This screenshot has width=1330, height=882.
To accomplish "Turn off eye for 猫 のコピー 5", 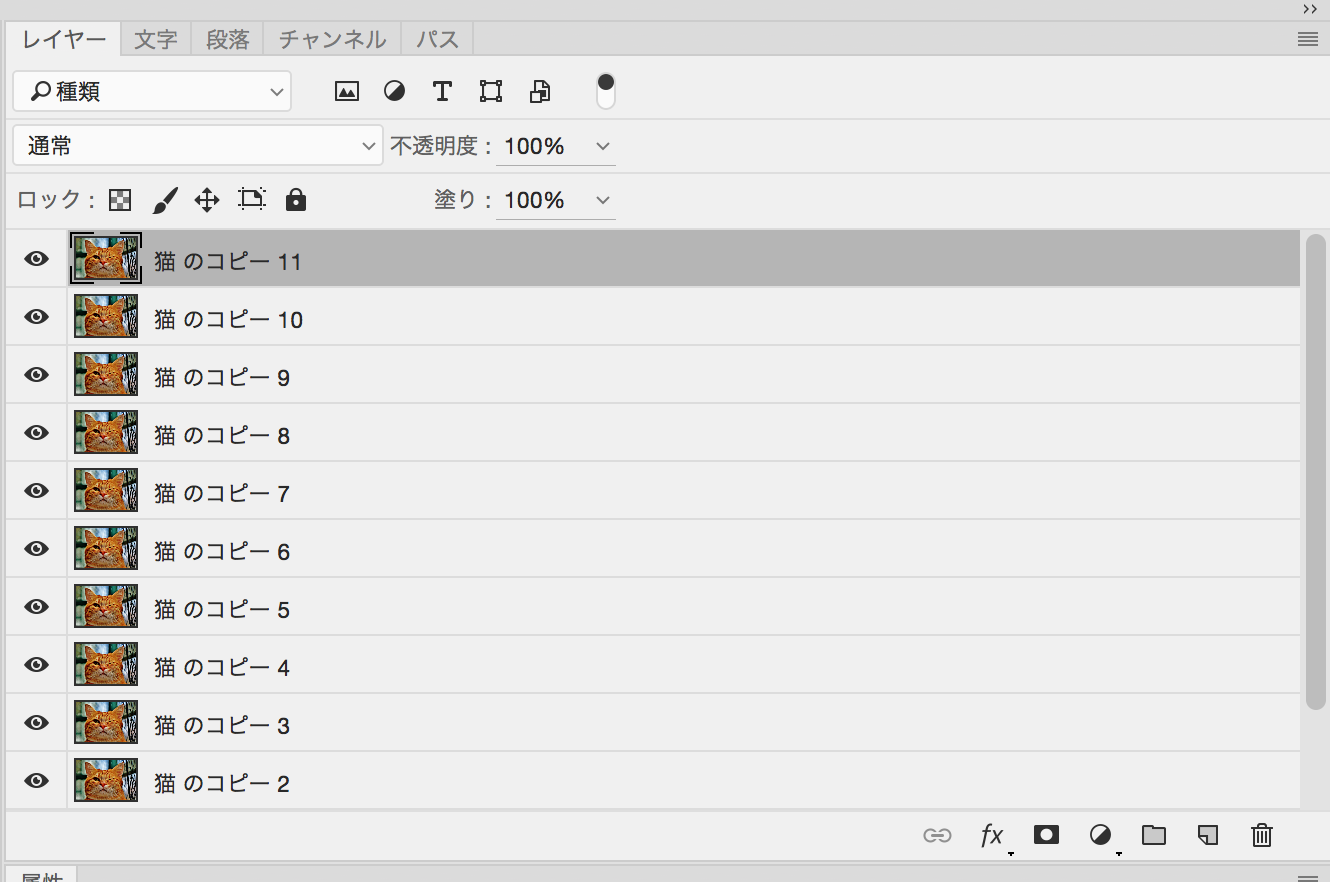I will [x=37, y=607].
